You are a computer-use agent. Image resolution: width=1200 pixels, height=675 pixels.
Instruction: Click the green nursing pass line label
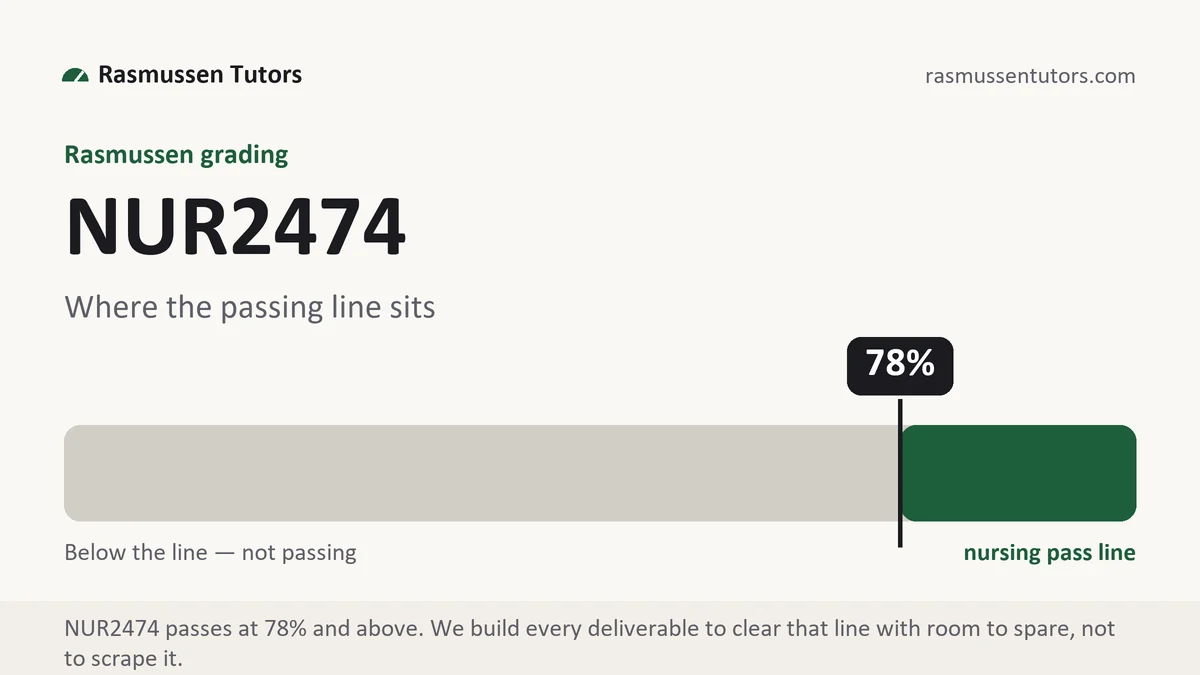click(1049, 553)
